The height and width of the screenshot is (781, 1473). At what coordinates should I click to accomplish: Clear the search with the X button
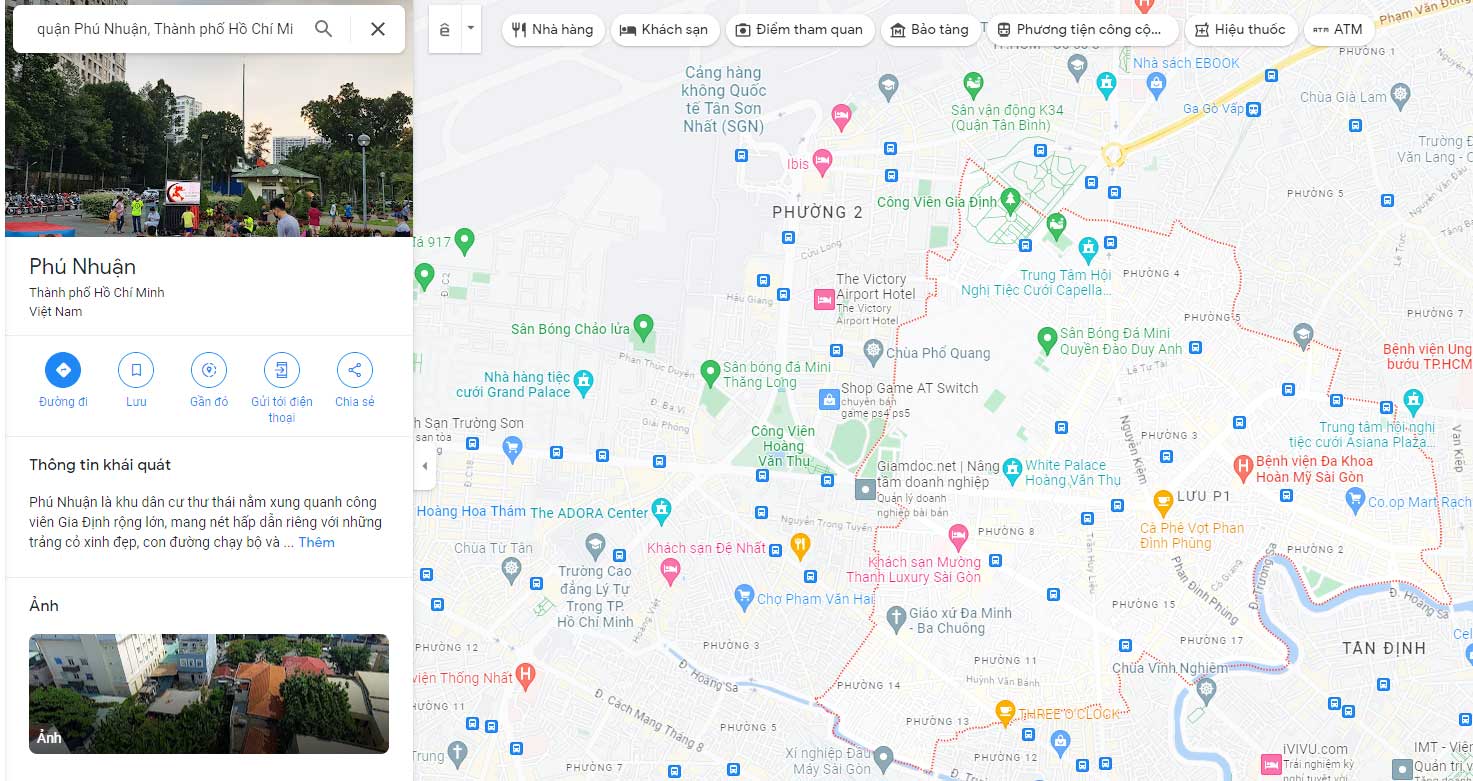(x=377, y=30)
